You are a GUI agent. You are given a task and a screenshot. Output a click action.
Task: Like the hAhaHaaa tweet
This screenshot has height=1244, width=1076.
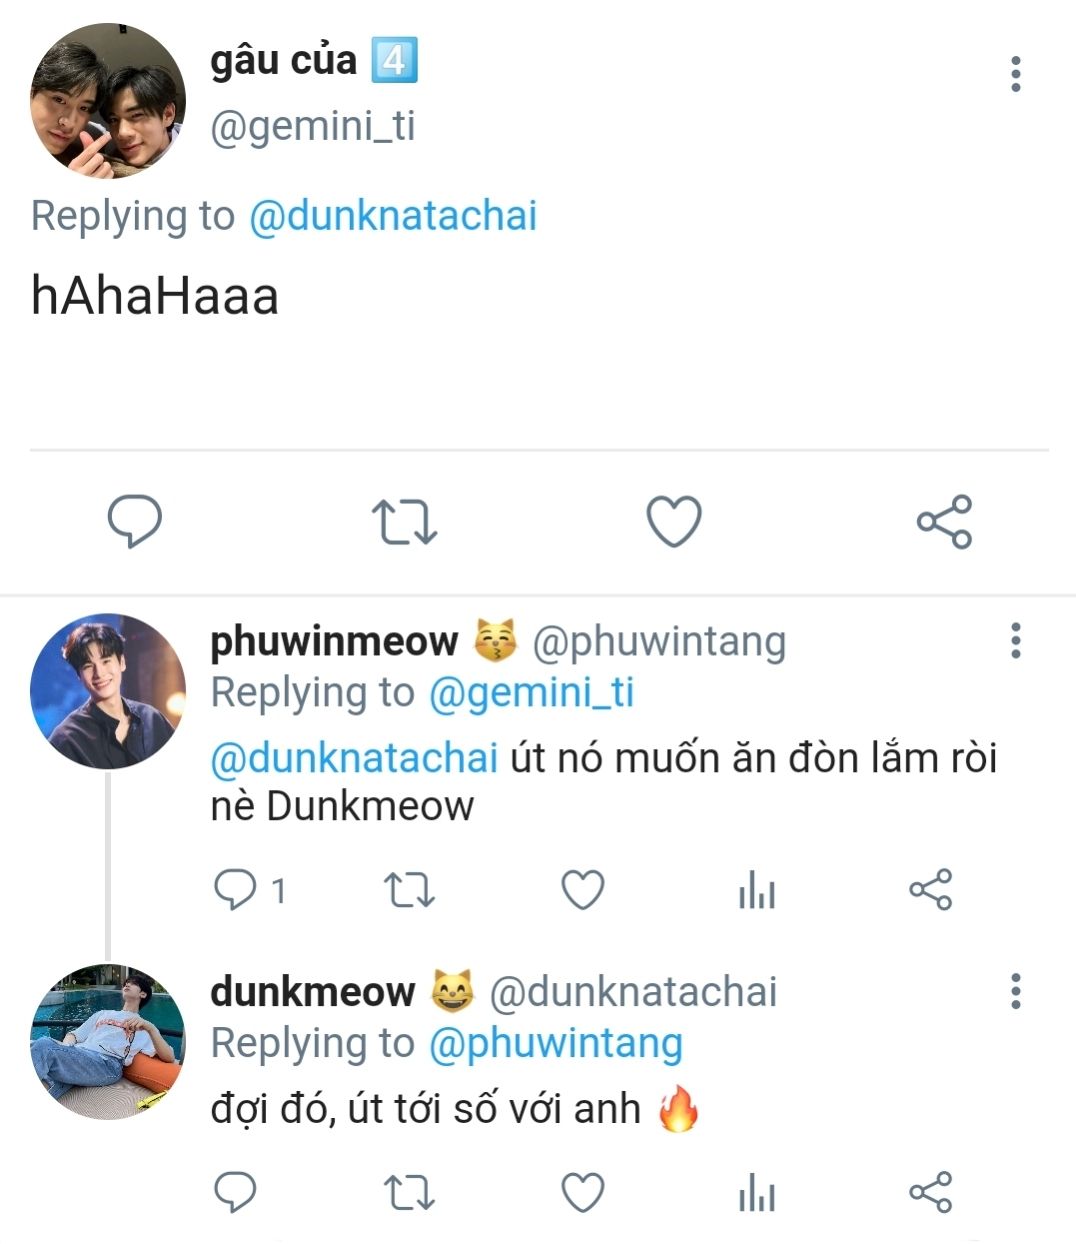coord(674,521)
